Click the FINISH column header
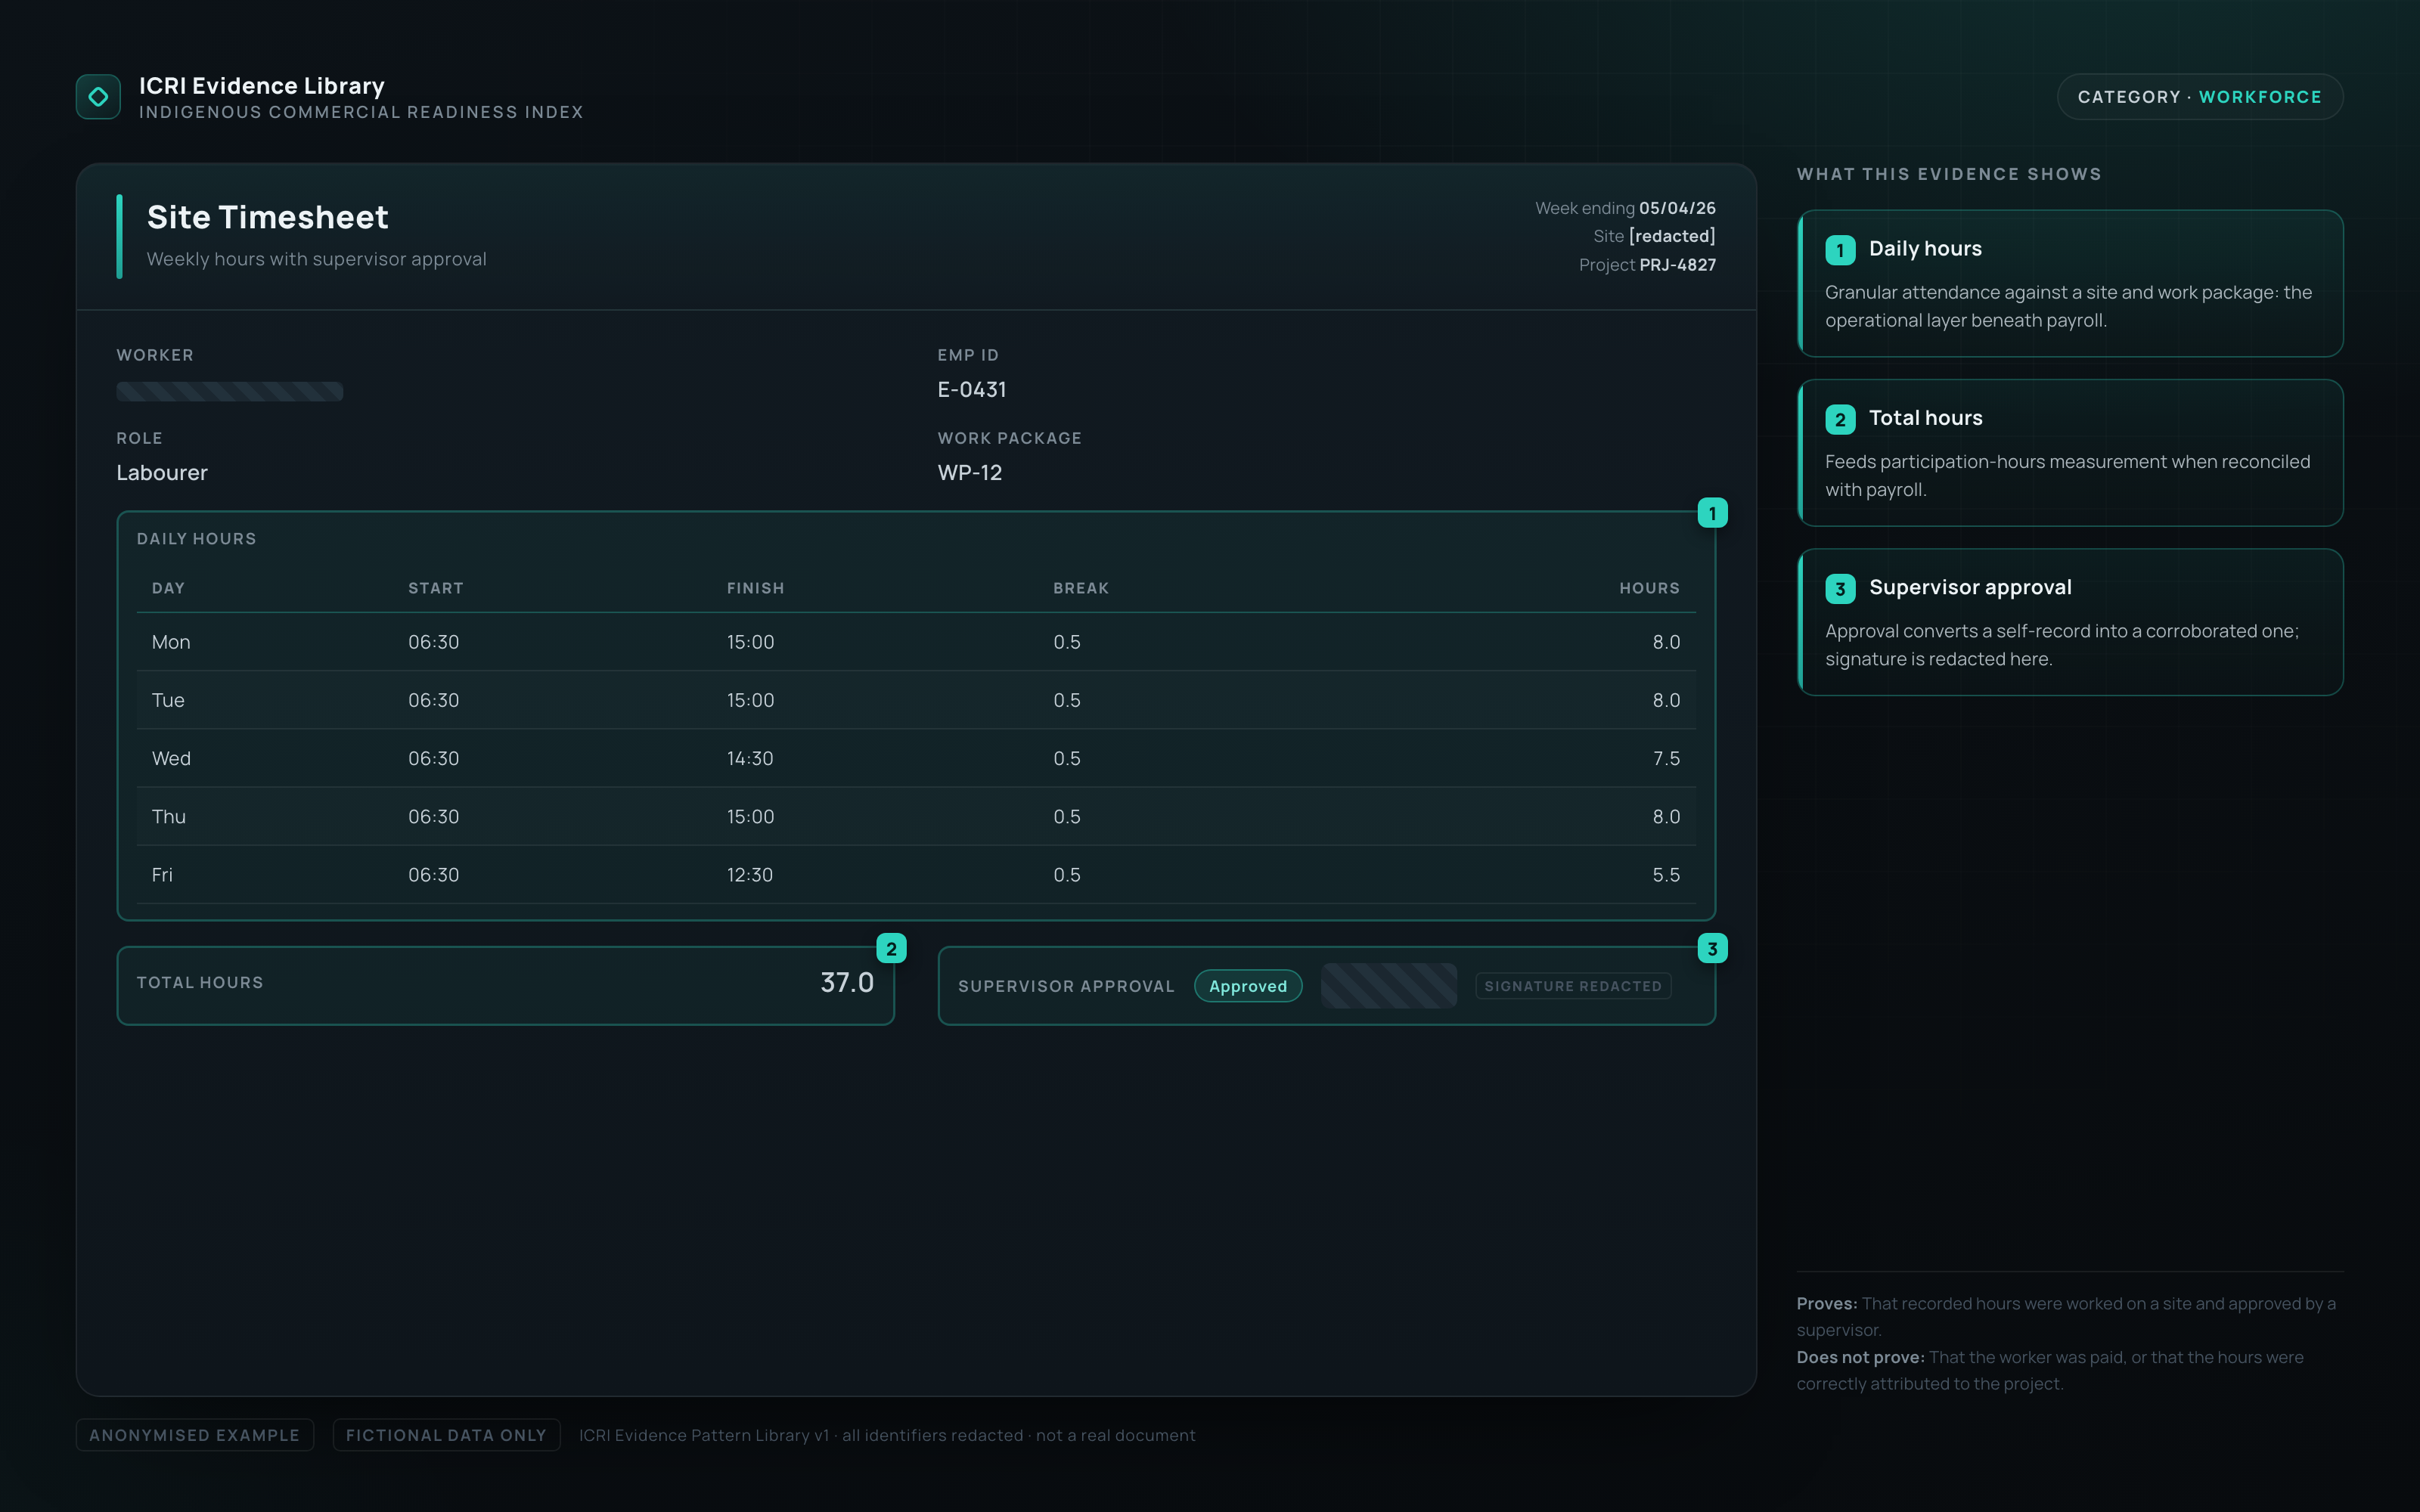 755,588
